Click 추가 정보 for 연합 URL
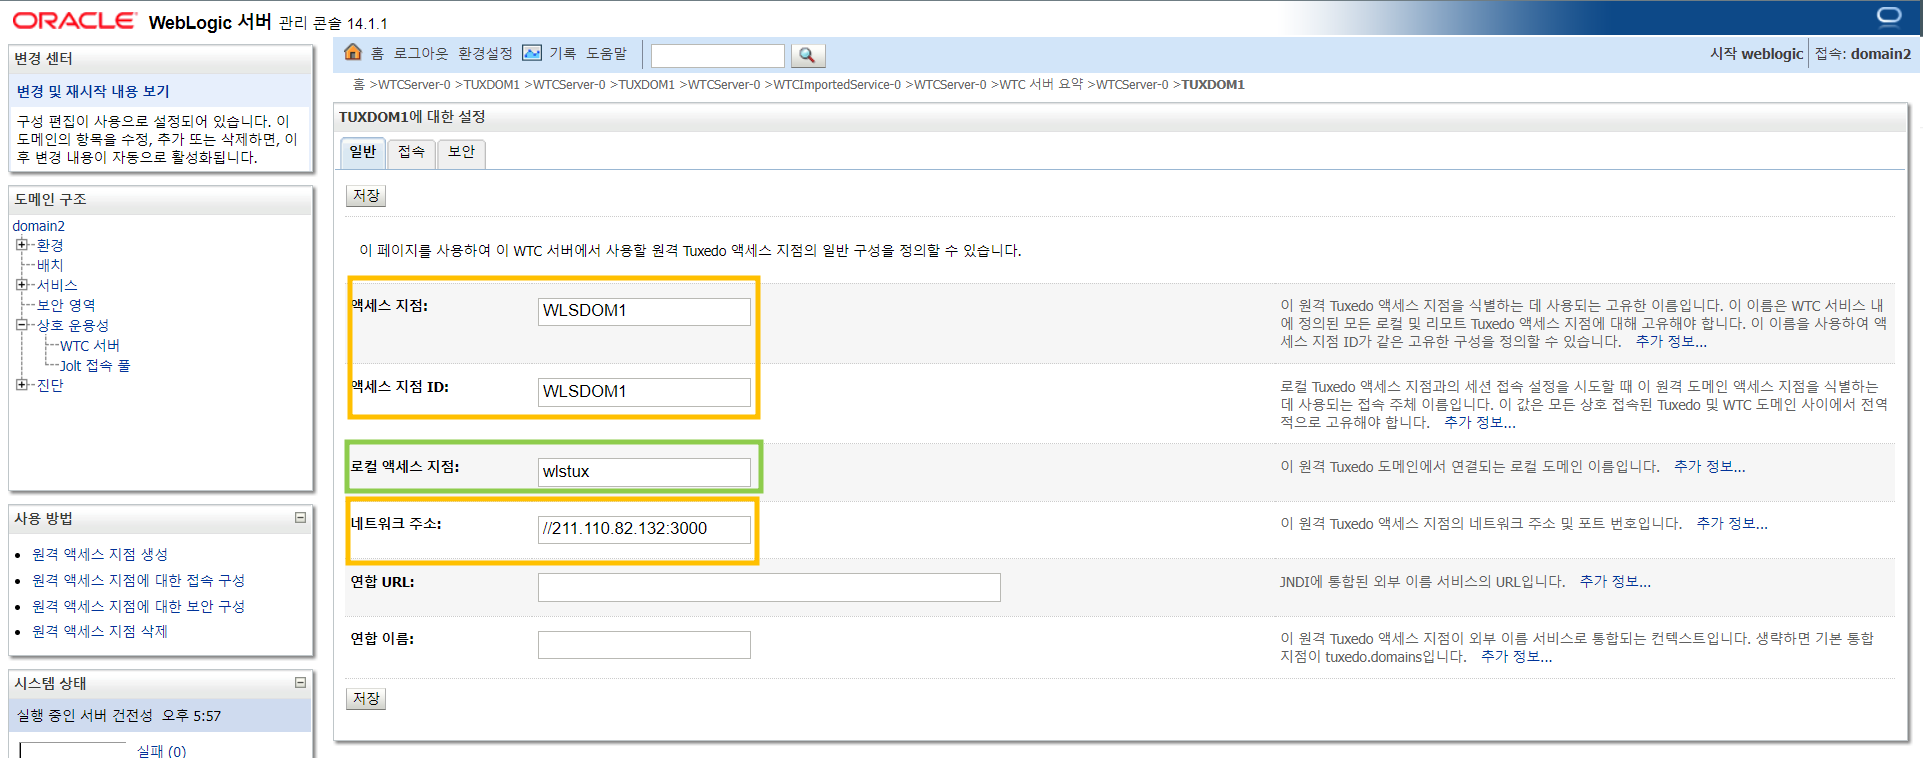The height and width of the screenshot is (758, 1923). pos(1615,581)
